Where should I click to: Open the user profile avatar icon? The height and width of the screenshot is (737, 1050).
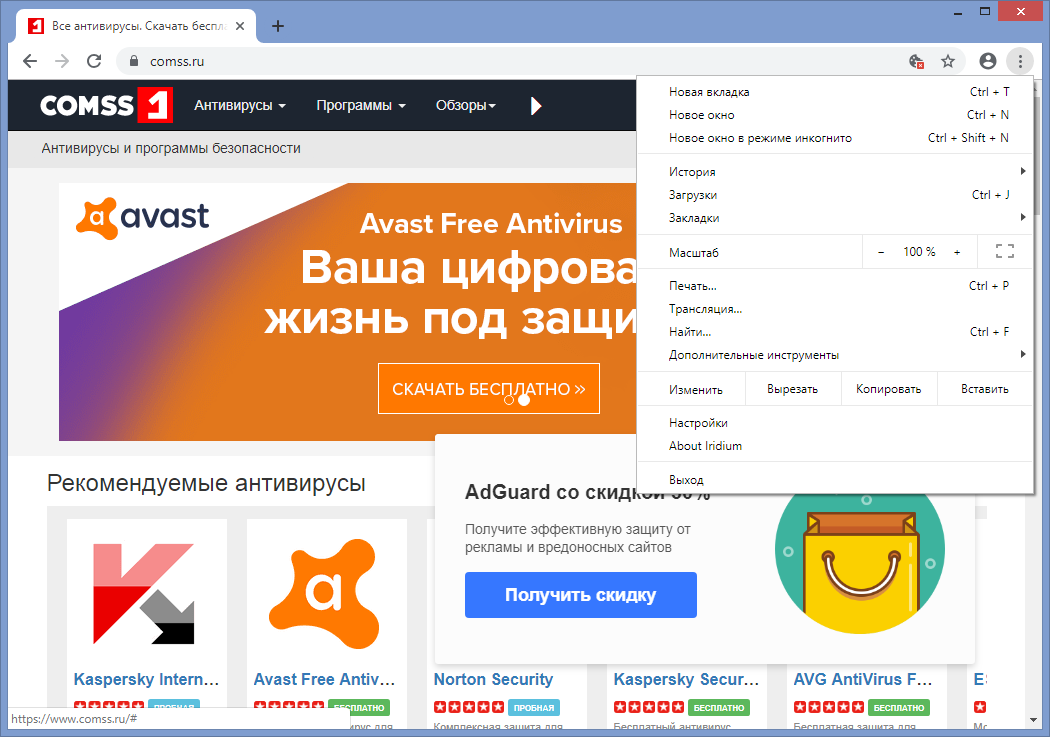point(988,61)
